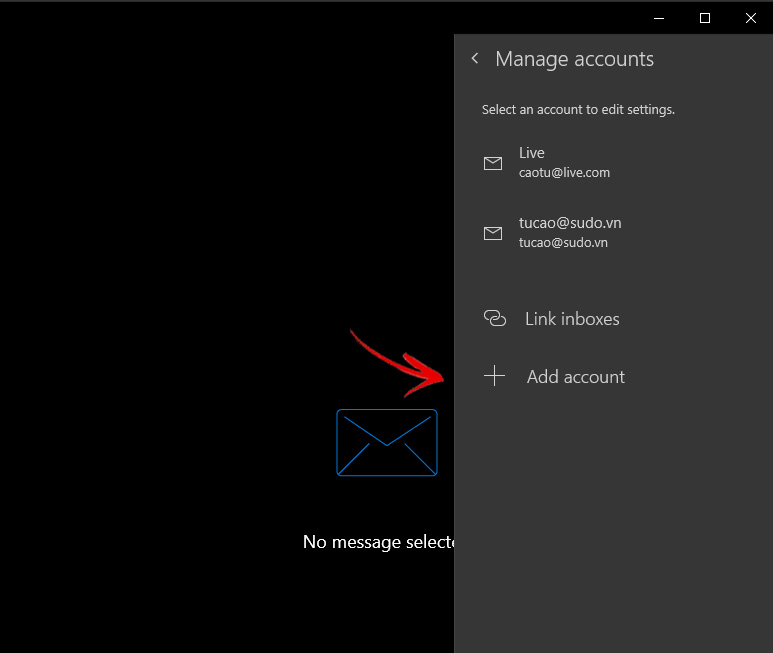The height and width of the screenshot is (653, 773).
Task: Close the Mail window
Action: [x=750, y=18]
